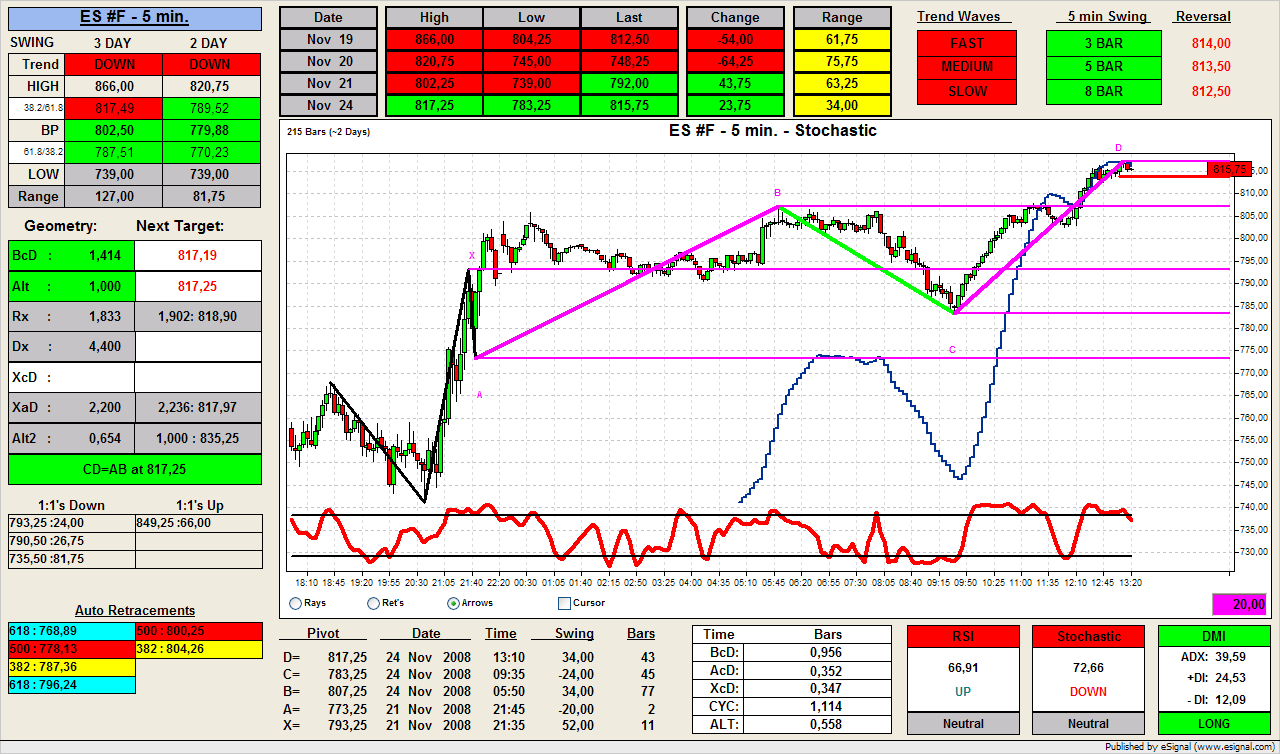Click the Stochastic indicator header
The height and width of the screenshot is (754, 1280).
point(1089,636)
